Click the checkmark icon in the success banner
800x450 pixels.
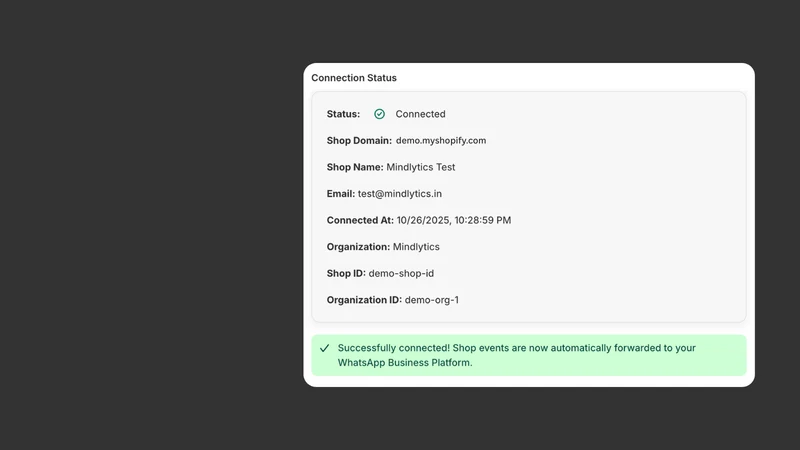(x=324, y=348)
